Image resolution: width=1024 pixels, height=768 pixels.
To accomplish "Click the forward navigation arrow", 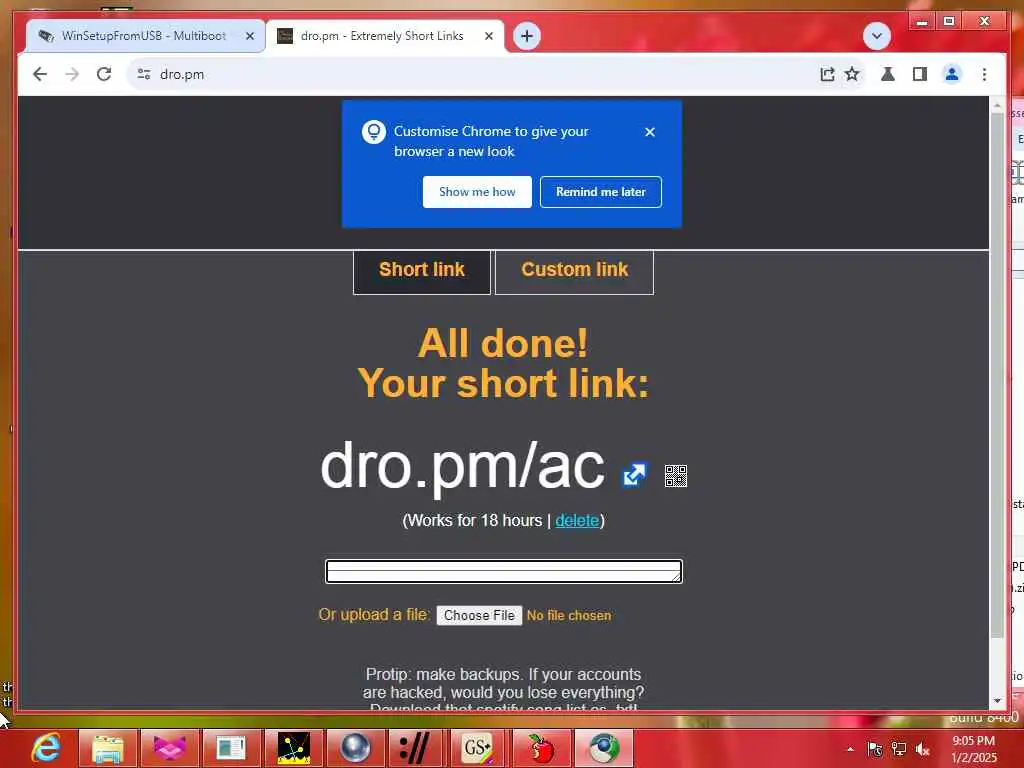I will (x=72, y=74).
